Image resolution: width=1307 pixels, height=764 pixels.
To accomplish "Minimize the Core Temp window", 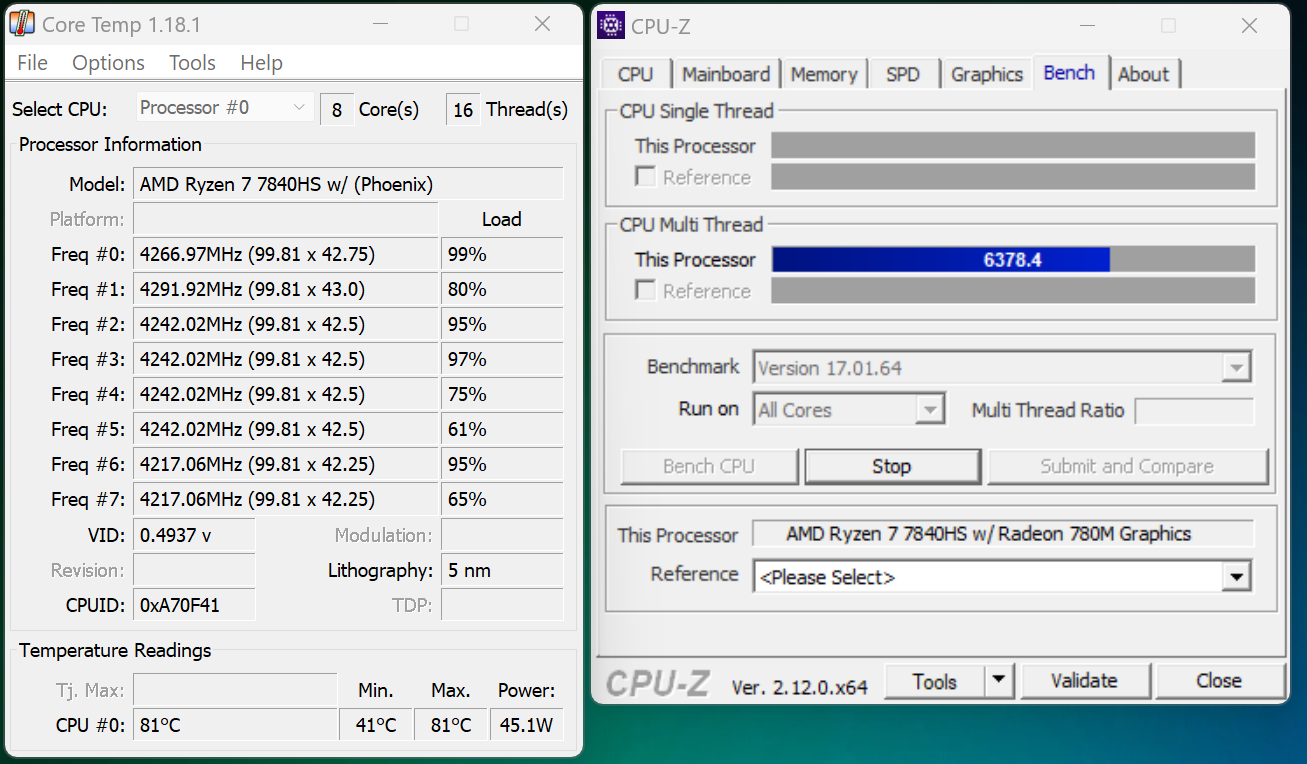I will [x=380, y=24].
